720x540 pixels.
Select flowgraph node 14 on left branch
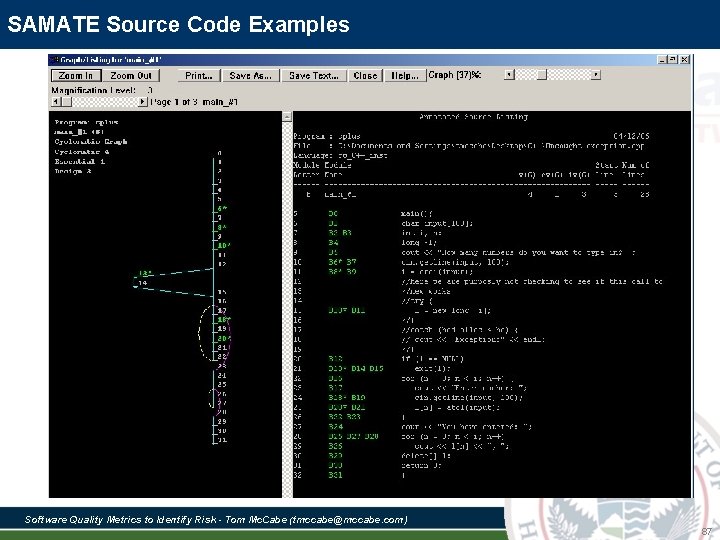[142, 283]
